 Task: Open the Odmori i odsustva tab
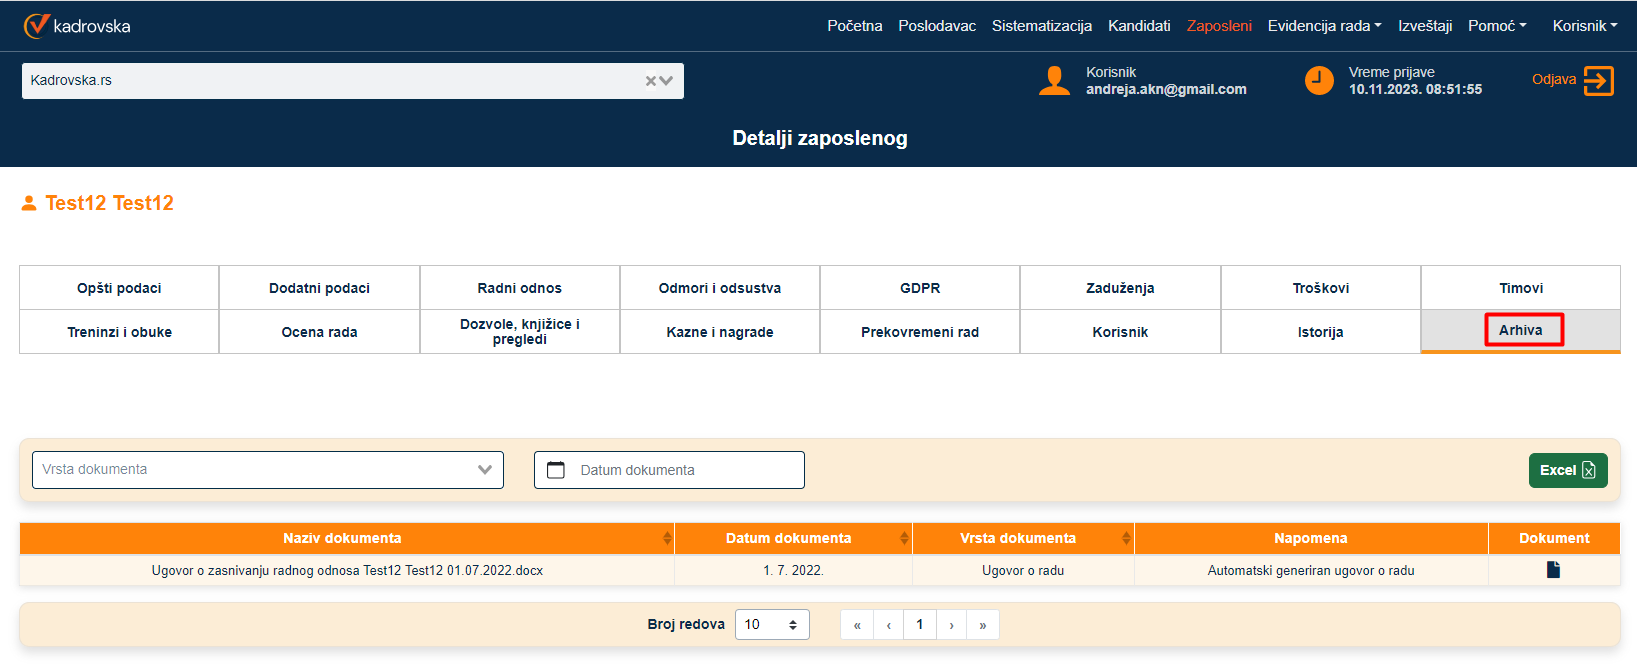tap(719, 288)
